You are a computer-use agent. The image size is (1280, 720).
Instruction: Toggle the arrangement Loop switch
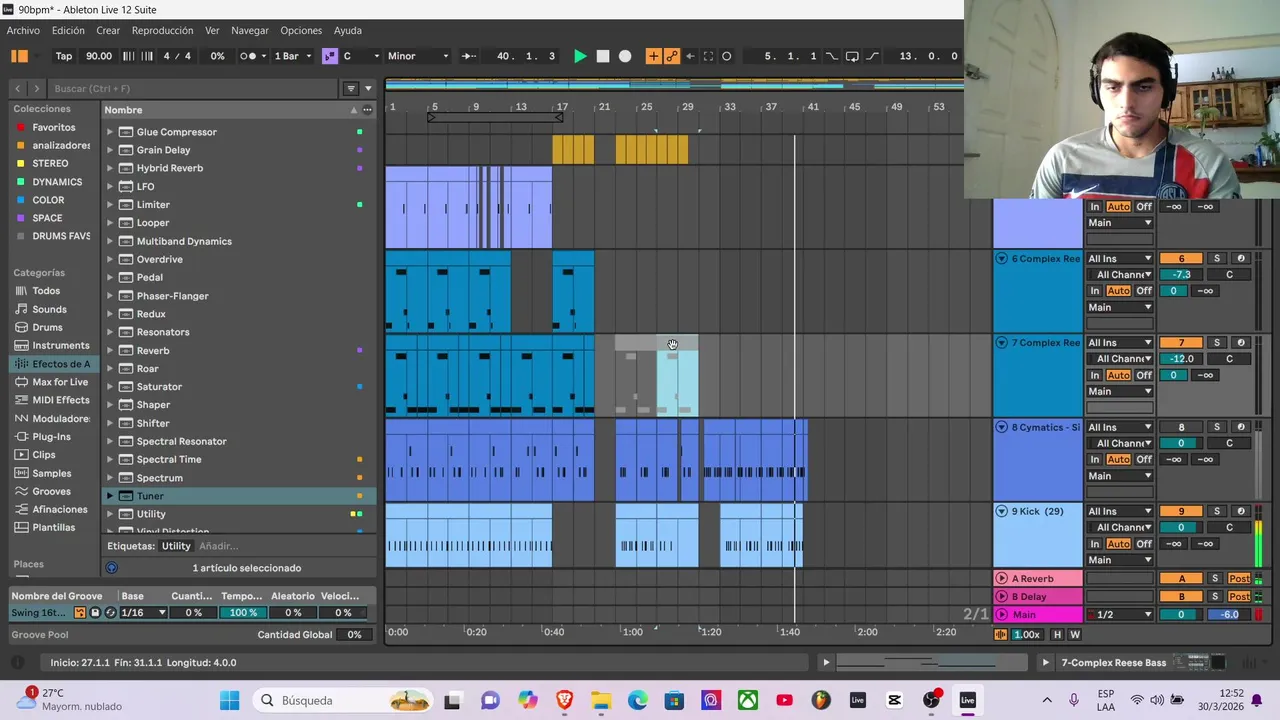point(852,56)
